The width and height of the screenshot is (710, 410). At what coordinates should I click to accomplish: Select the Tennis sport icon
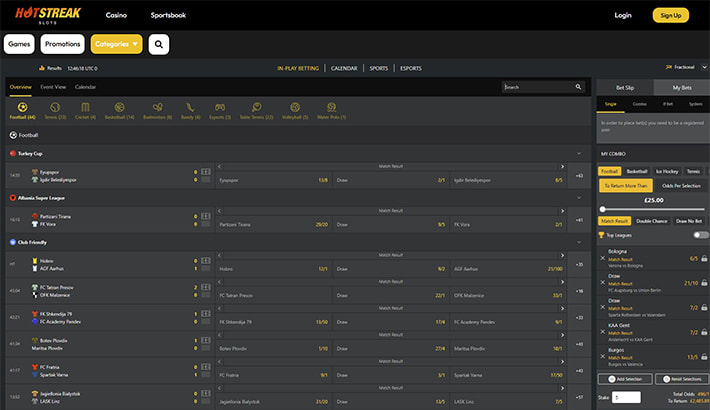click(56, 108)
